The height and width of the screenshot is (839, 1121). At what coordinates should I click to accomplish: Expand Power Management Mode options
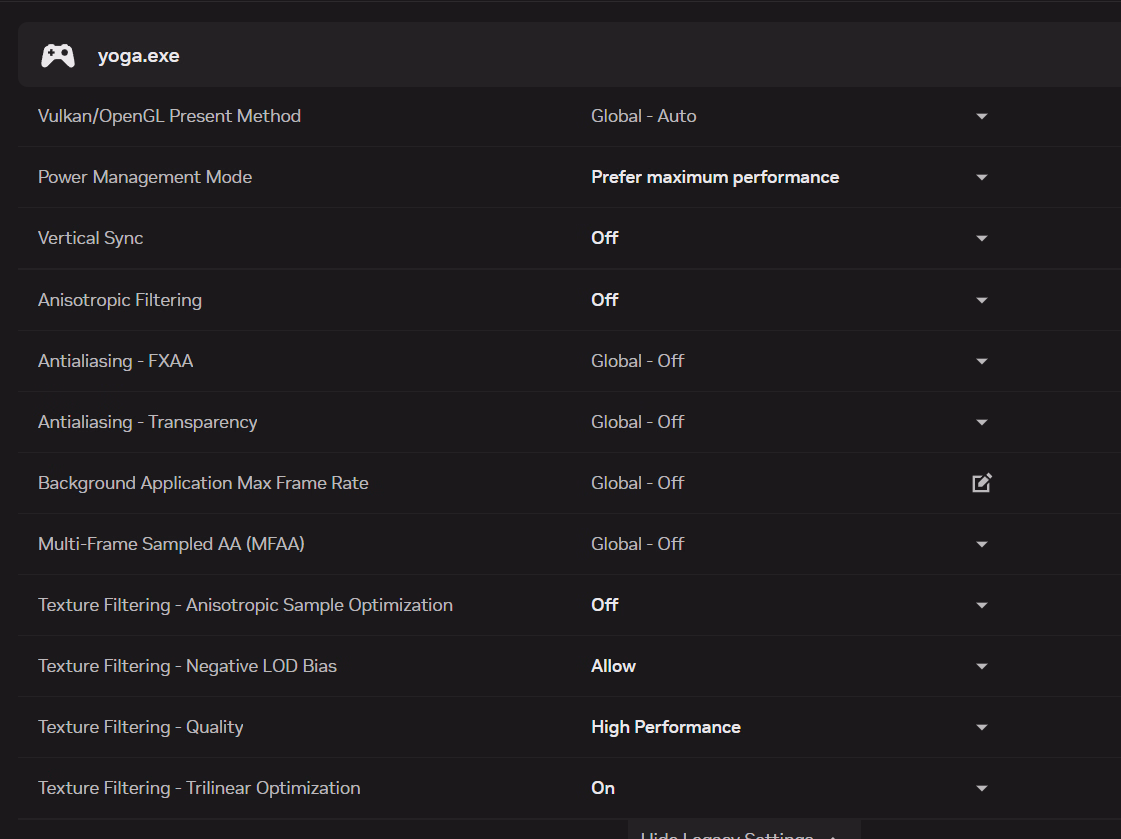pyautogui.click(x=982, y=177)
